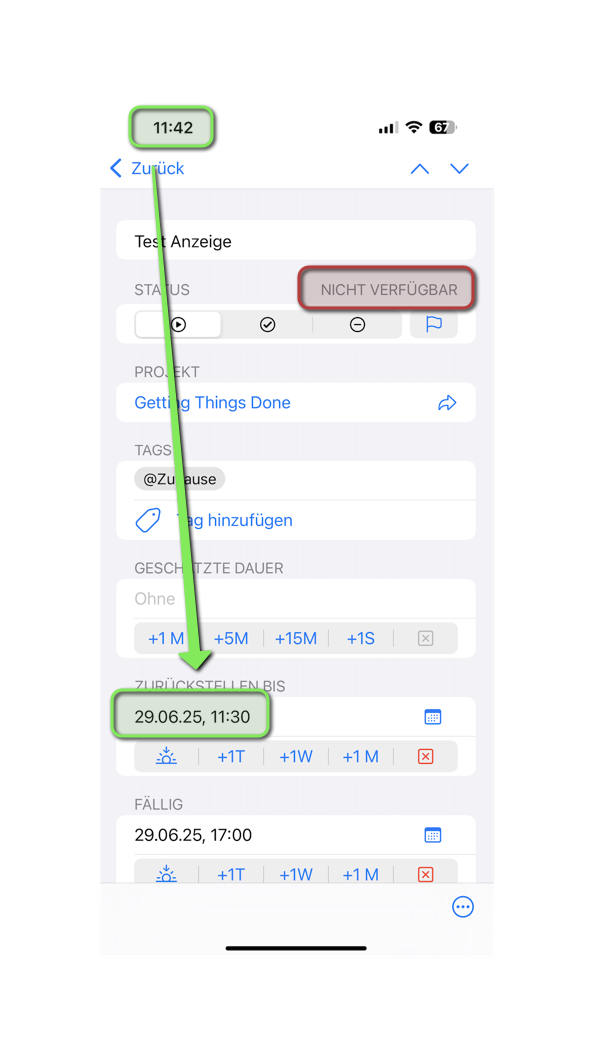This screenshot has width=594, height=1058.
Task: Clear the defer date with red X
Action: point(425,756)
